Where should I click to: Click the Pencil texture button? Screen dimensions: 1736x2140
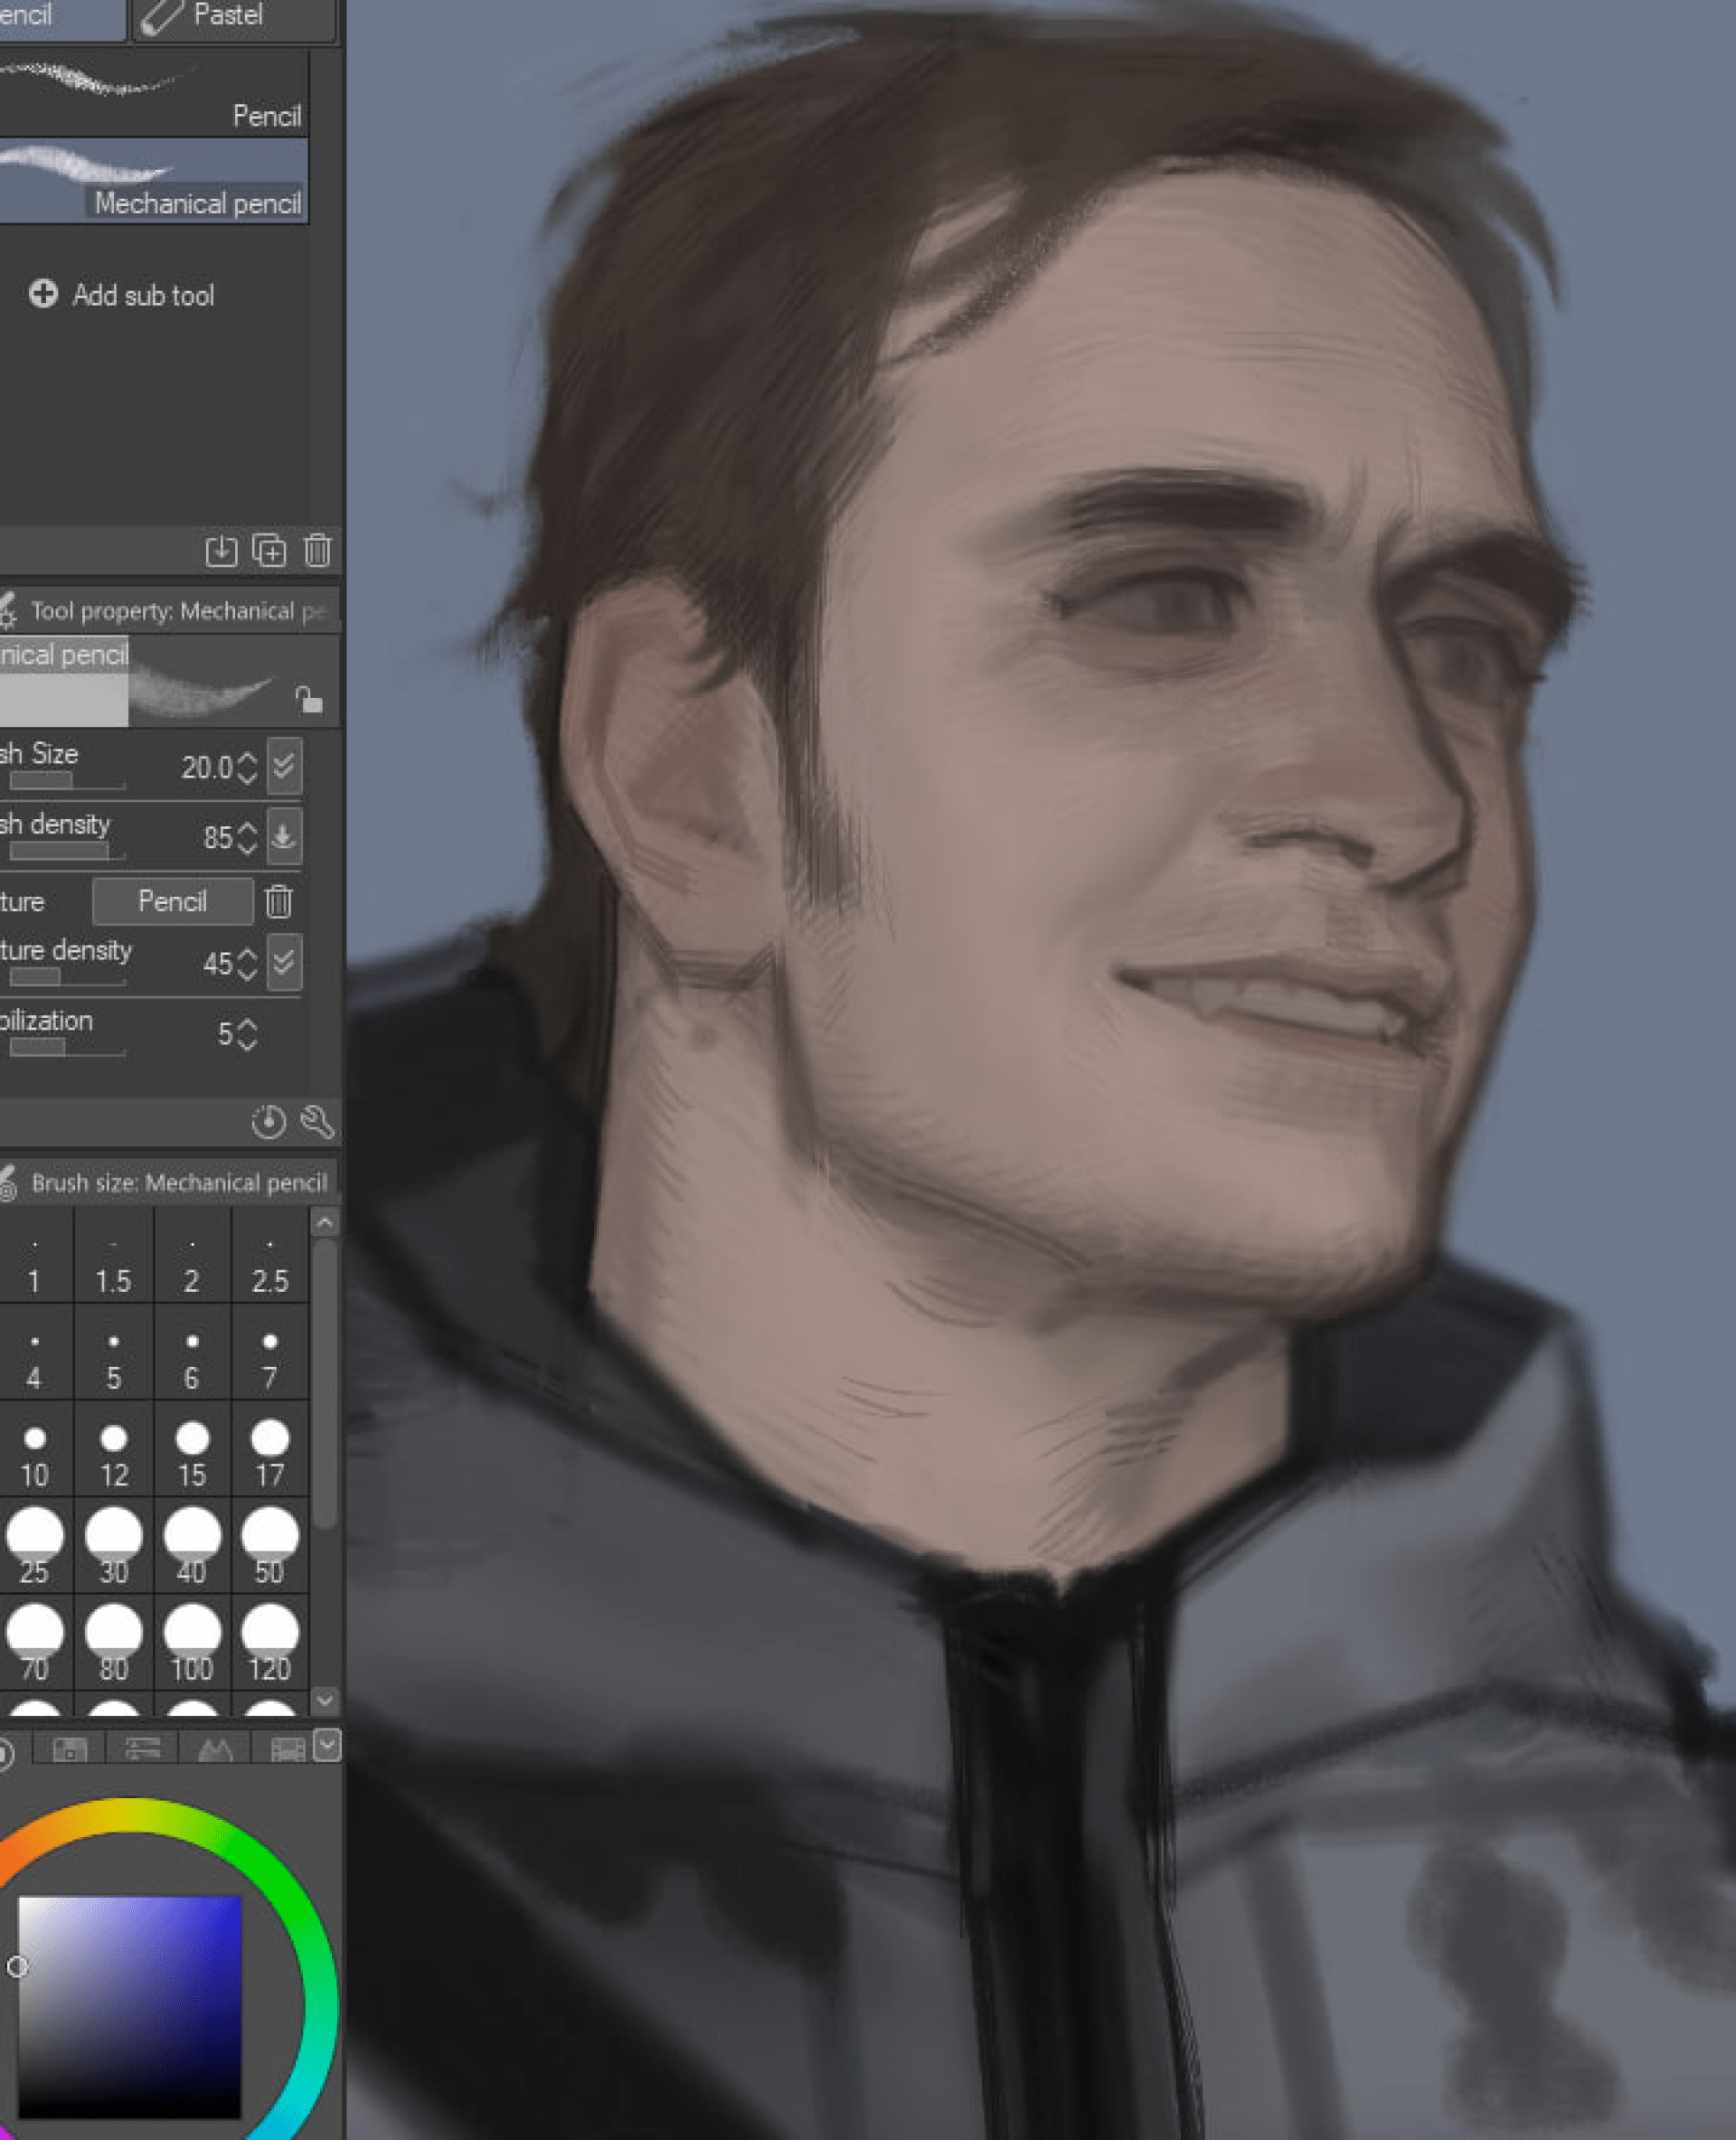tap(172, 902)
